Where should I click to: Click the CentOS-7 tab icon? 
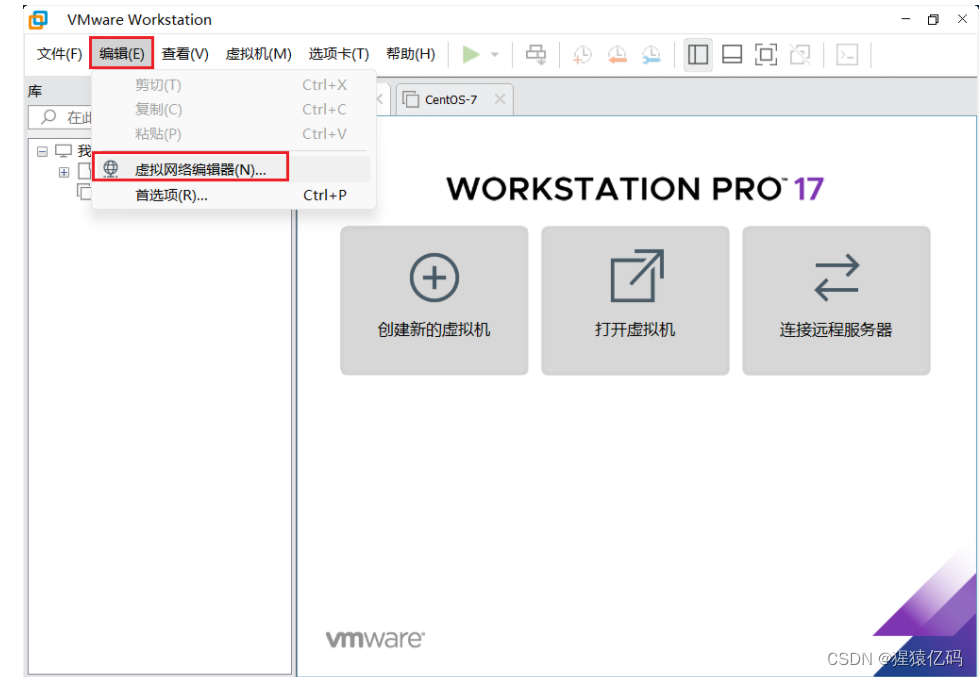[x=411, y=99]
